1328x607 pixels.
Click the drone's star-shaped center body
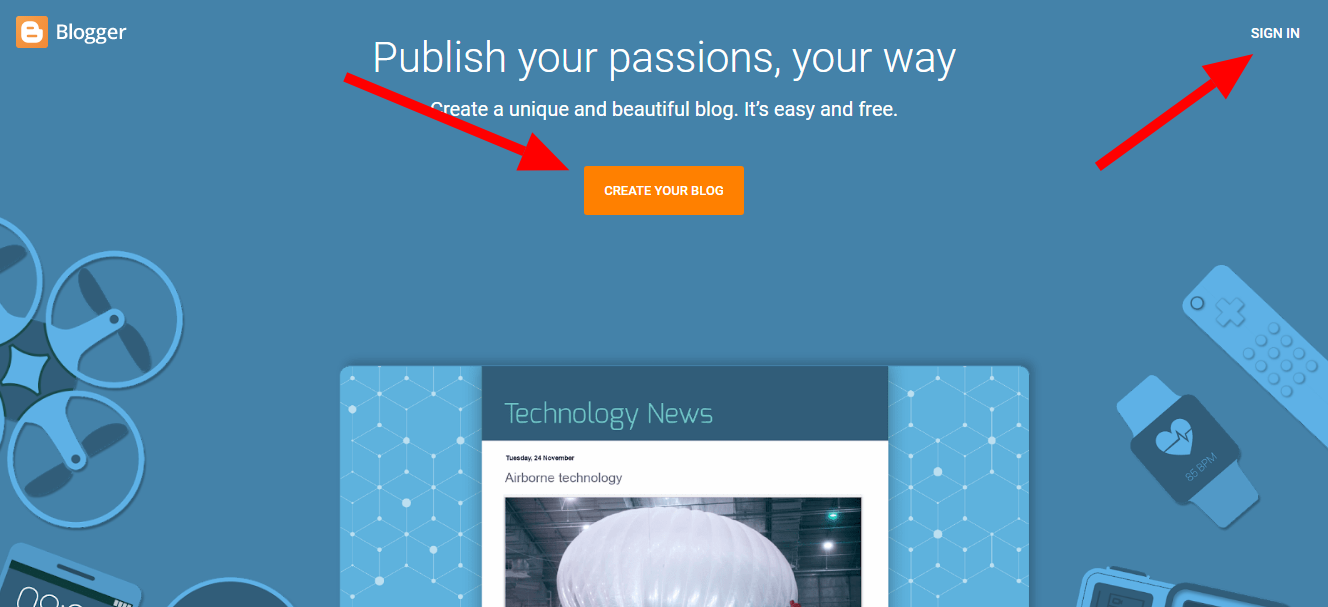pos(24,372)
